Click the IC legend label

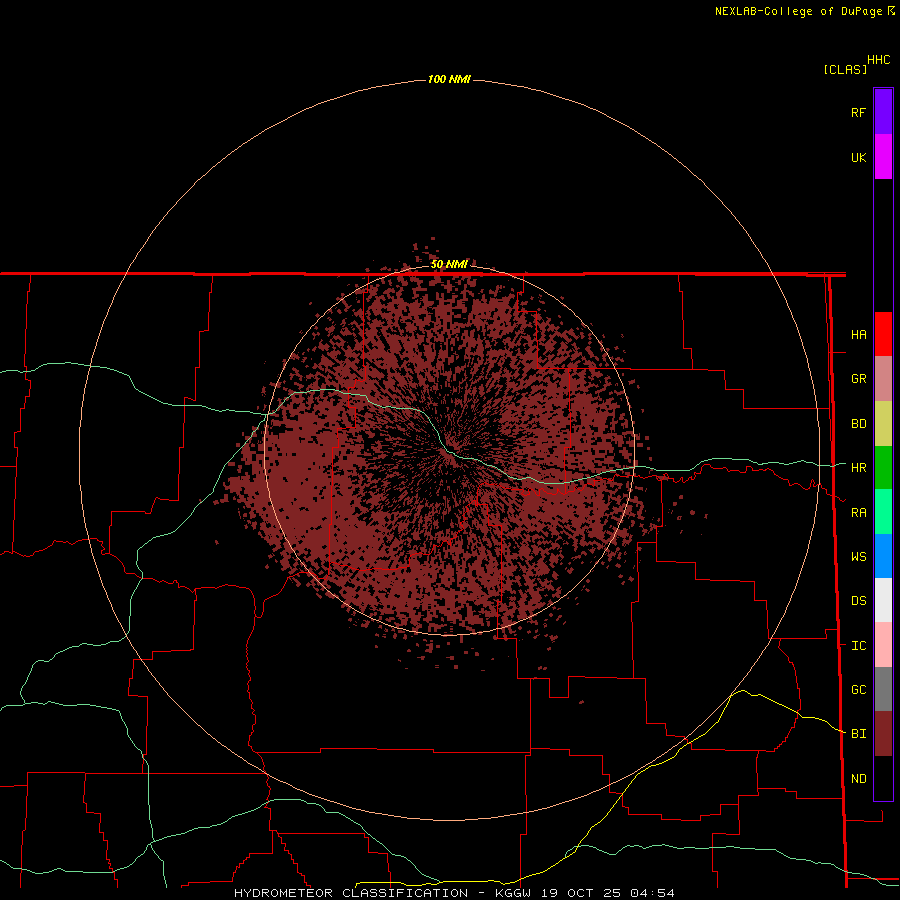pyautogui.click(x=858, y=646)
